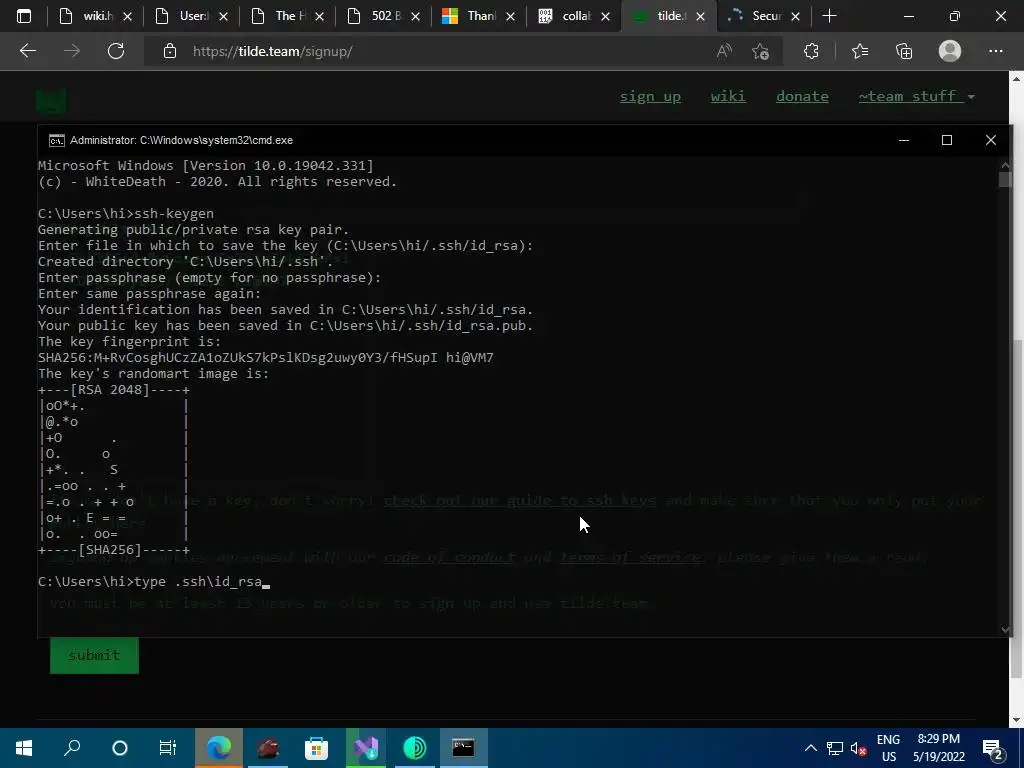Open the browser tab actions menu icon
This screenshot has height=768, width=1024.
click(x=24, y=16)
